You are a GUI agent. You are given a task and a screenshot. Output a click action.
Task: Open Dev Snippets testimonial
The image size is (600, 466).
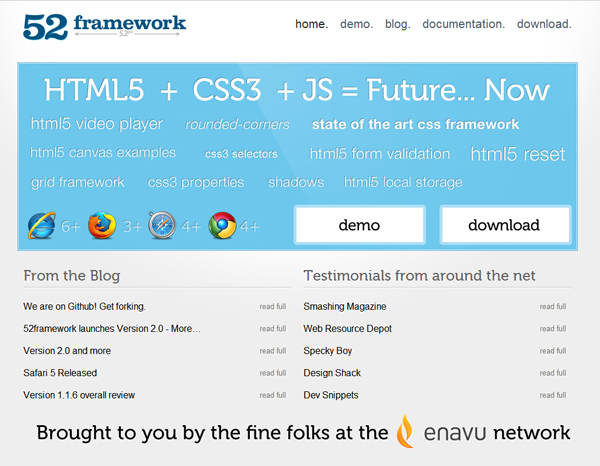pos(331,395)
